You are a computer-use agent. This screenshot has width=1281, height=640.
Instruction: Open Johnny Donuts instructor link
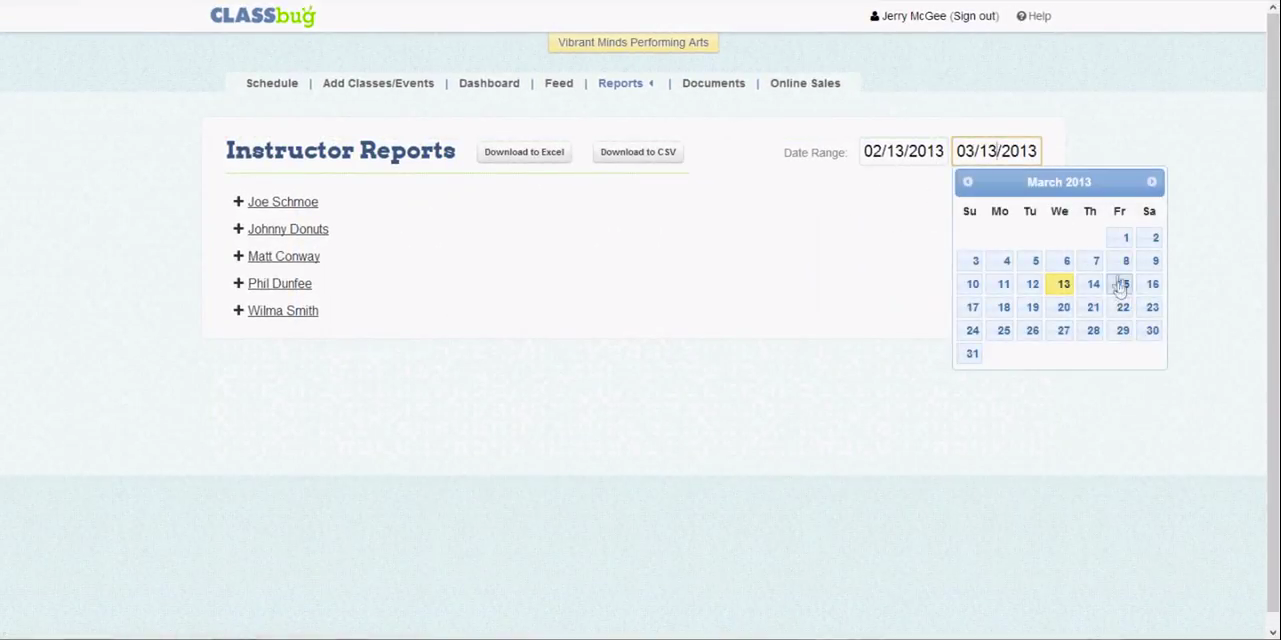click(288, 229)
